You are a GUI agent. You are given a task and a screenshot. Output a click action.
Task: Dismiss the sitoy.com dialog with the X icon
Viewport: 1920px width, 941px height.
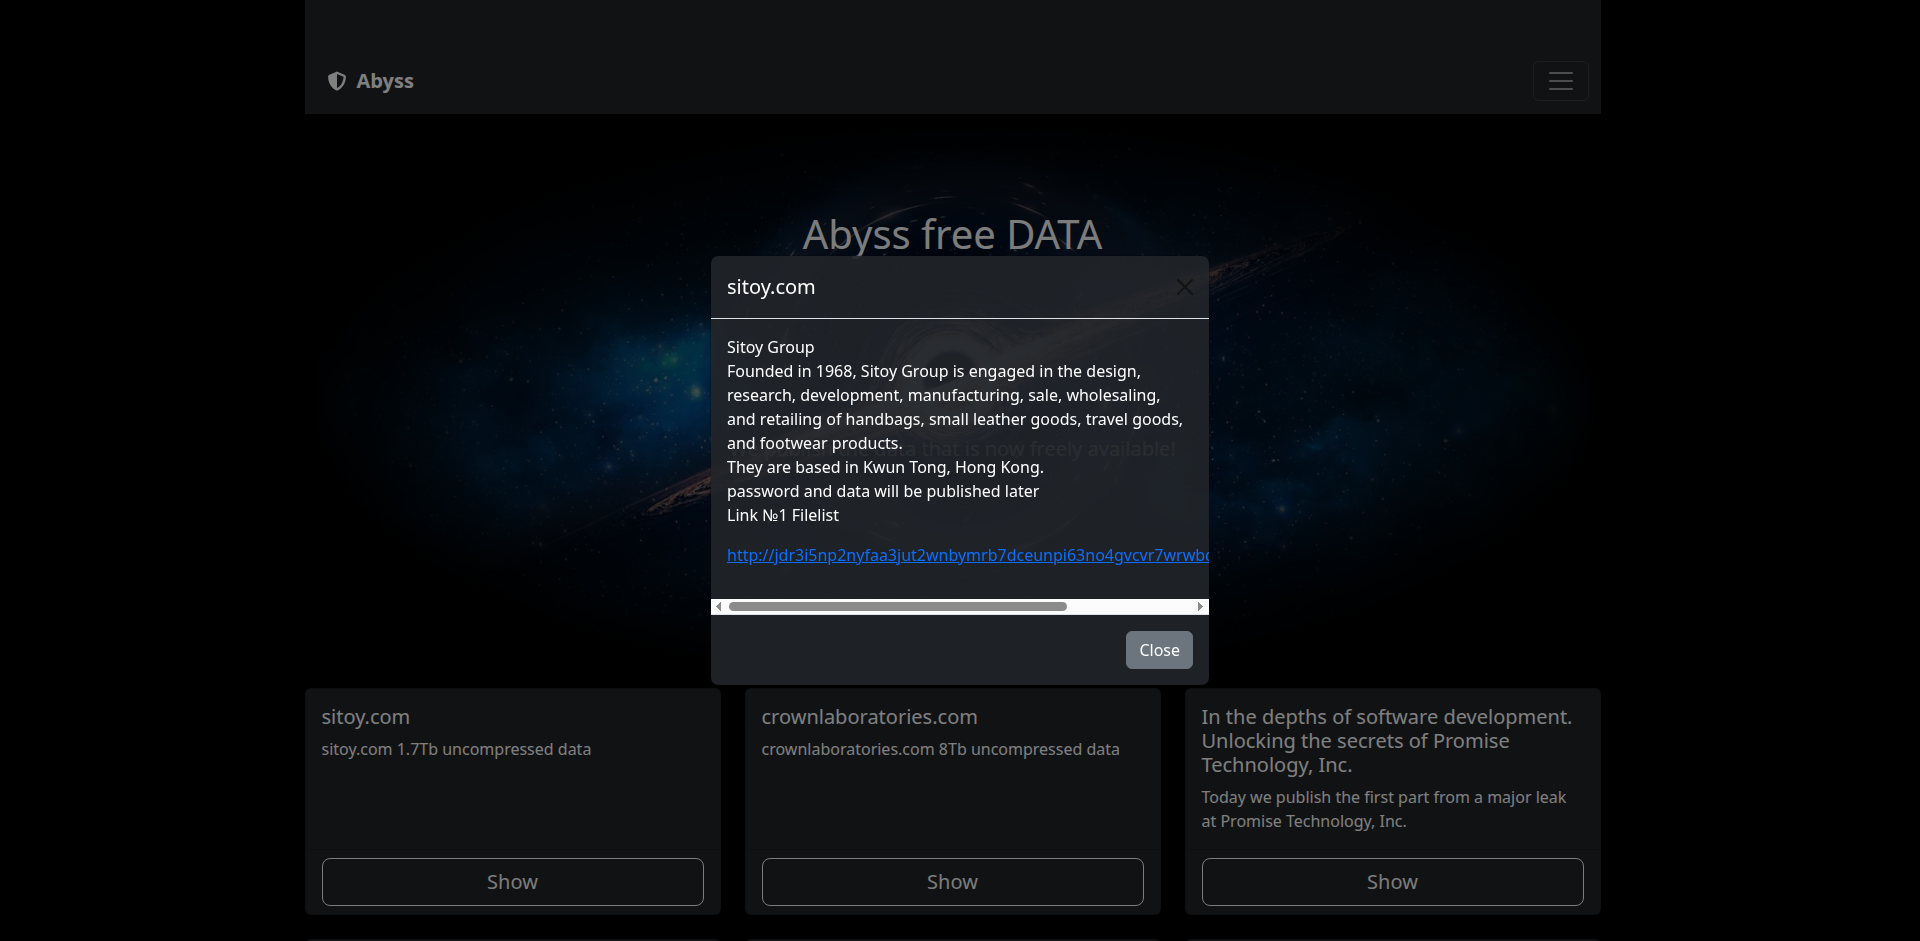(1184, 288)
